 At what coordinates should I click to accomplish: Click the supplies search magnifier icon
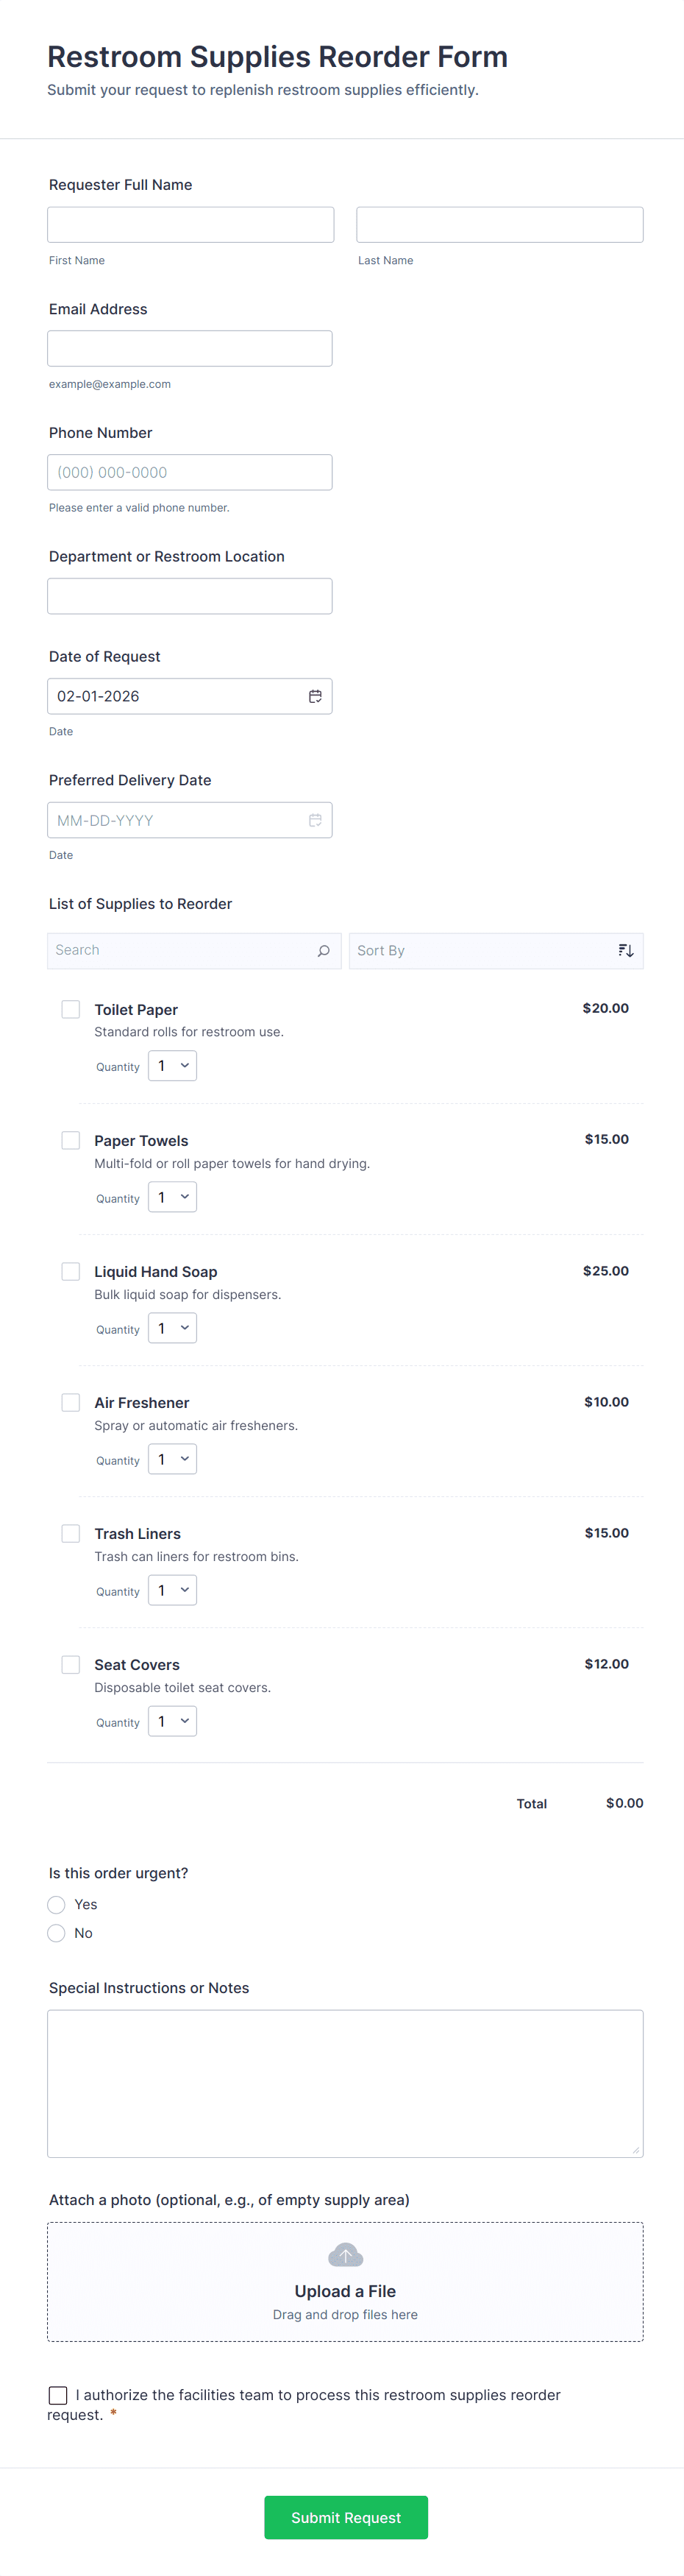[x=323, y=951]
